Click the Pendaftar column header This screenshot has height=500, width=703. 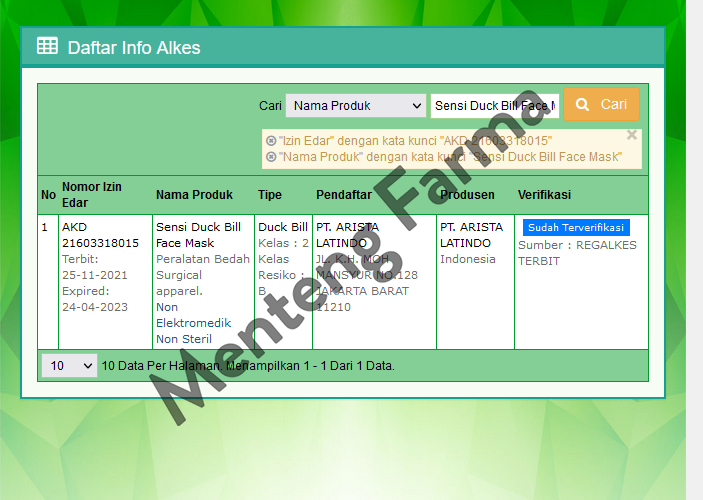(344, 195)
